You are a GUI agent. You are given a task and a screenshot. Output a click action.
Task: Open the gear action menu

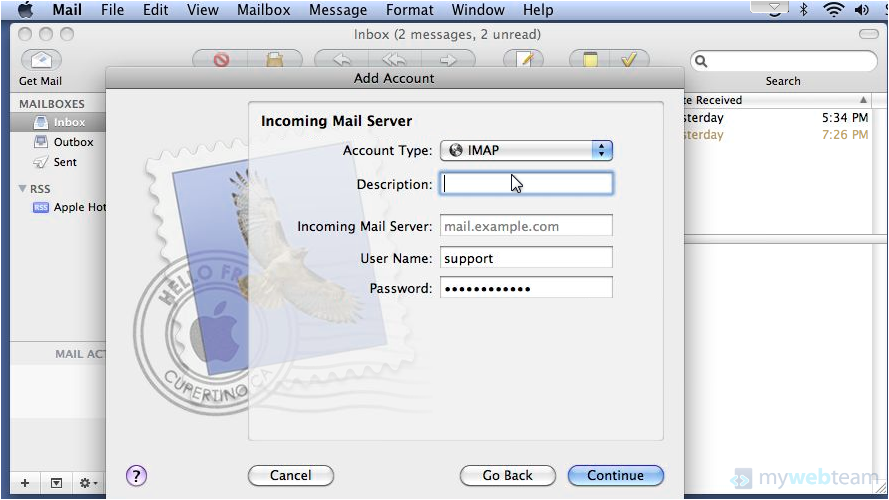[x=88, y=483]
